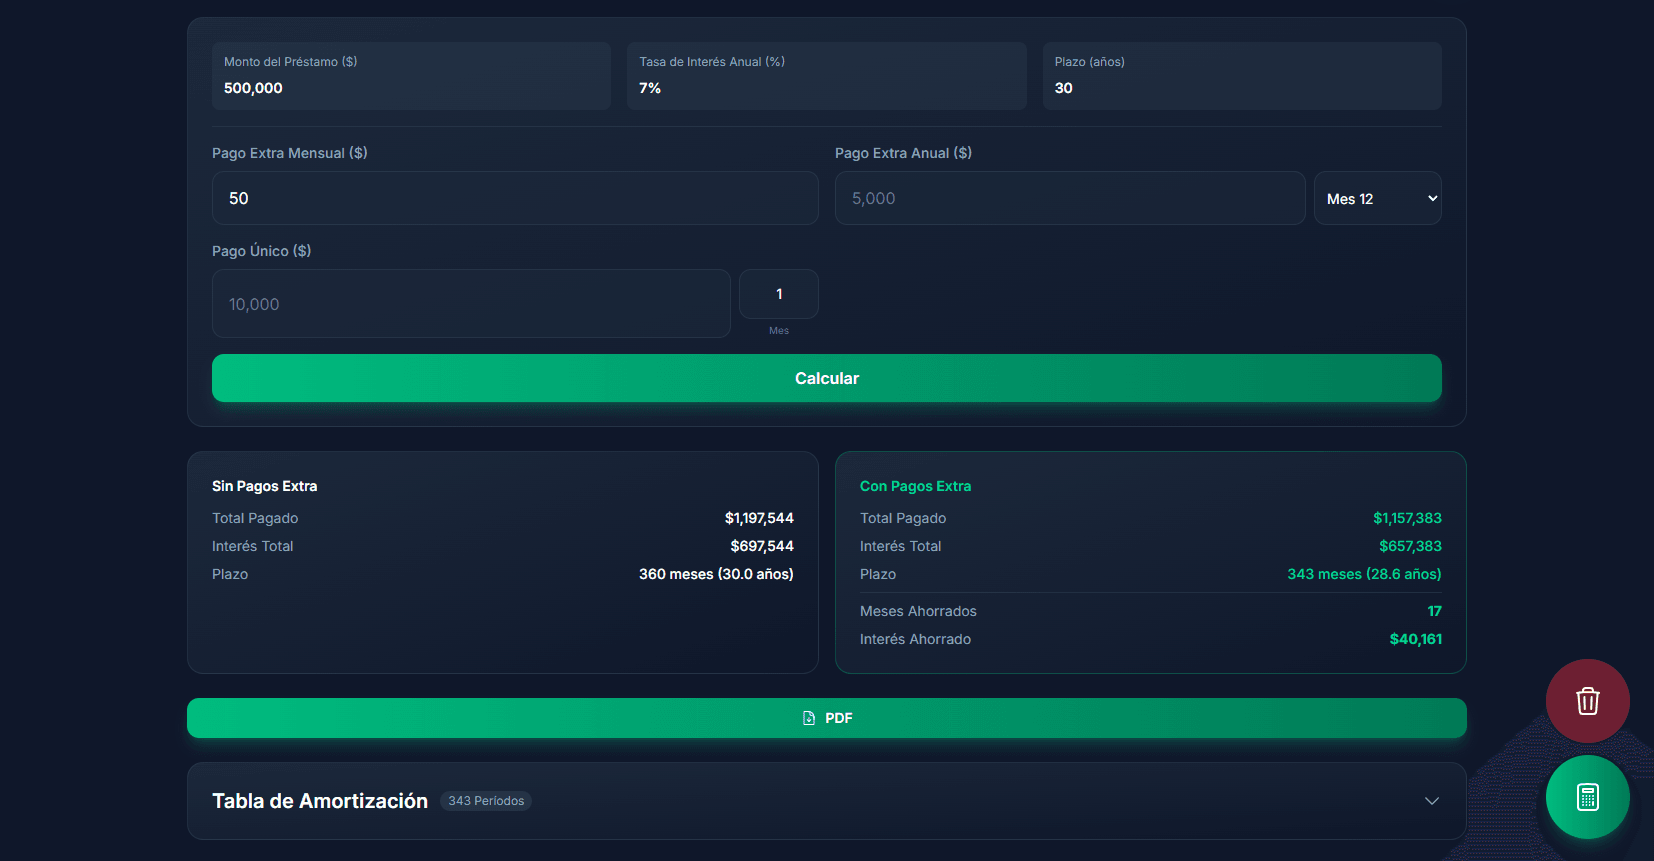Click the Pago Extra Mensual ($) label
Viewport: 1654px width, 861px height.
tap(290, 153)
